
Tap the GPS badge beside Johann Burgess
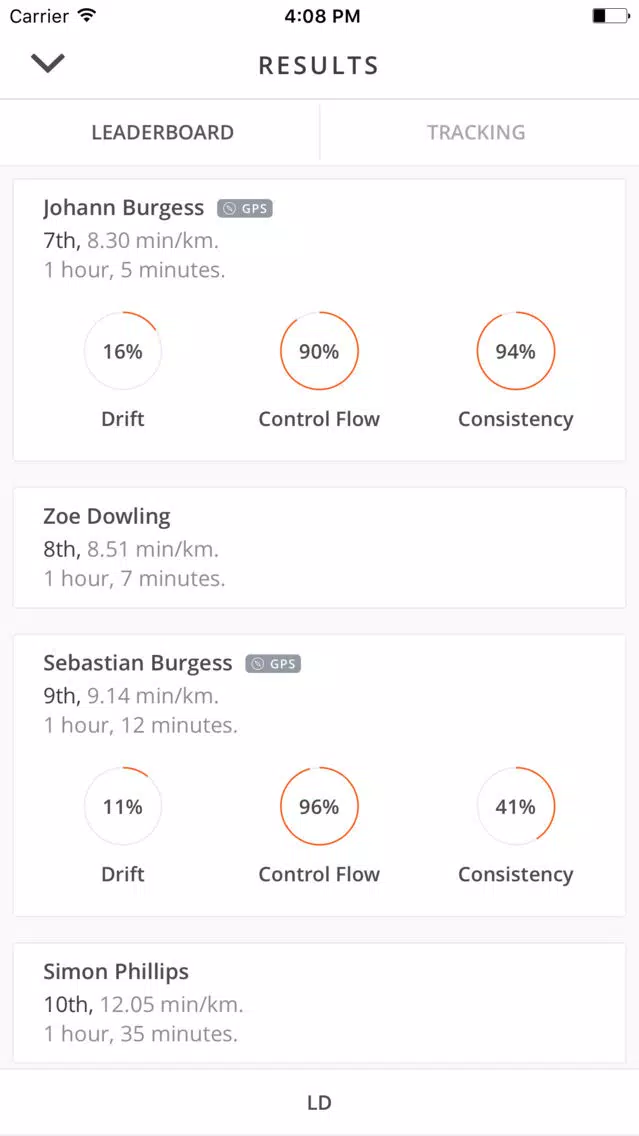[245, 209]
